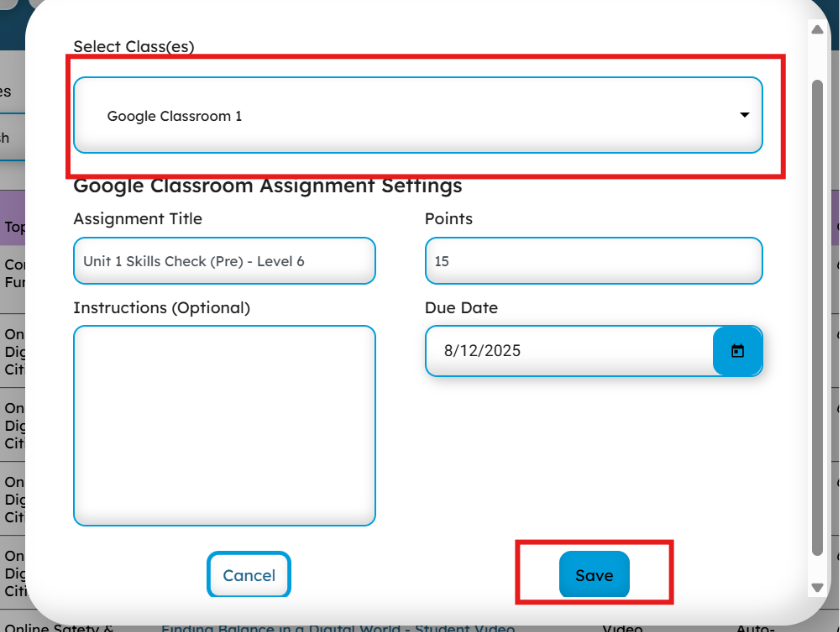840x632 pixels.
Task: Click the Video type label in background
Action: point(622,627)
